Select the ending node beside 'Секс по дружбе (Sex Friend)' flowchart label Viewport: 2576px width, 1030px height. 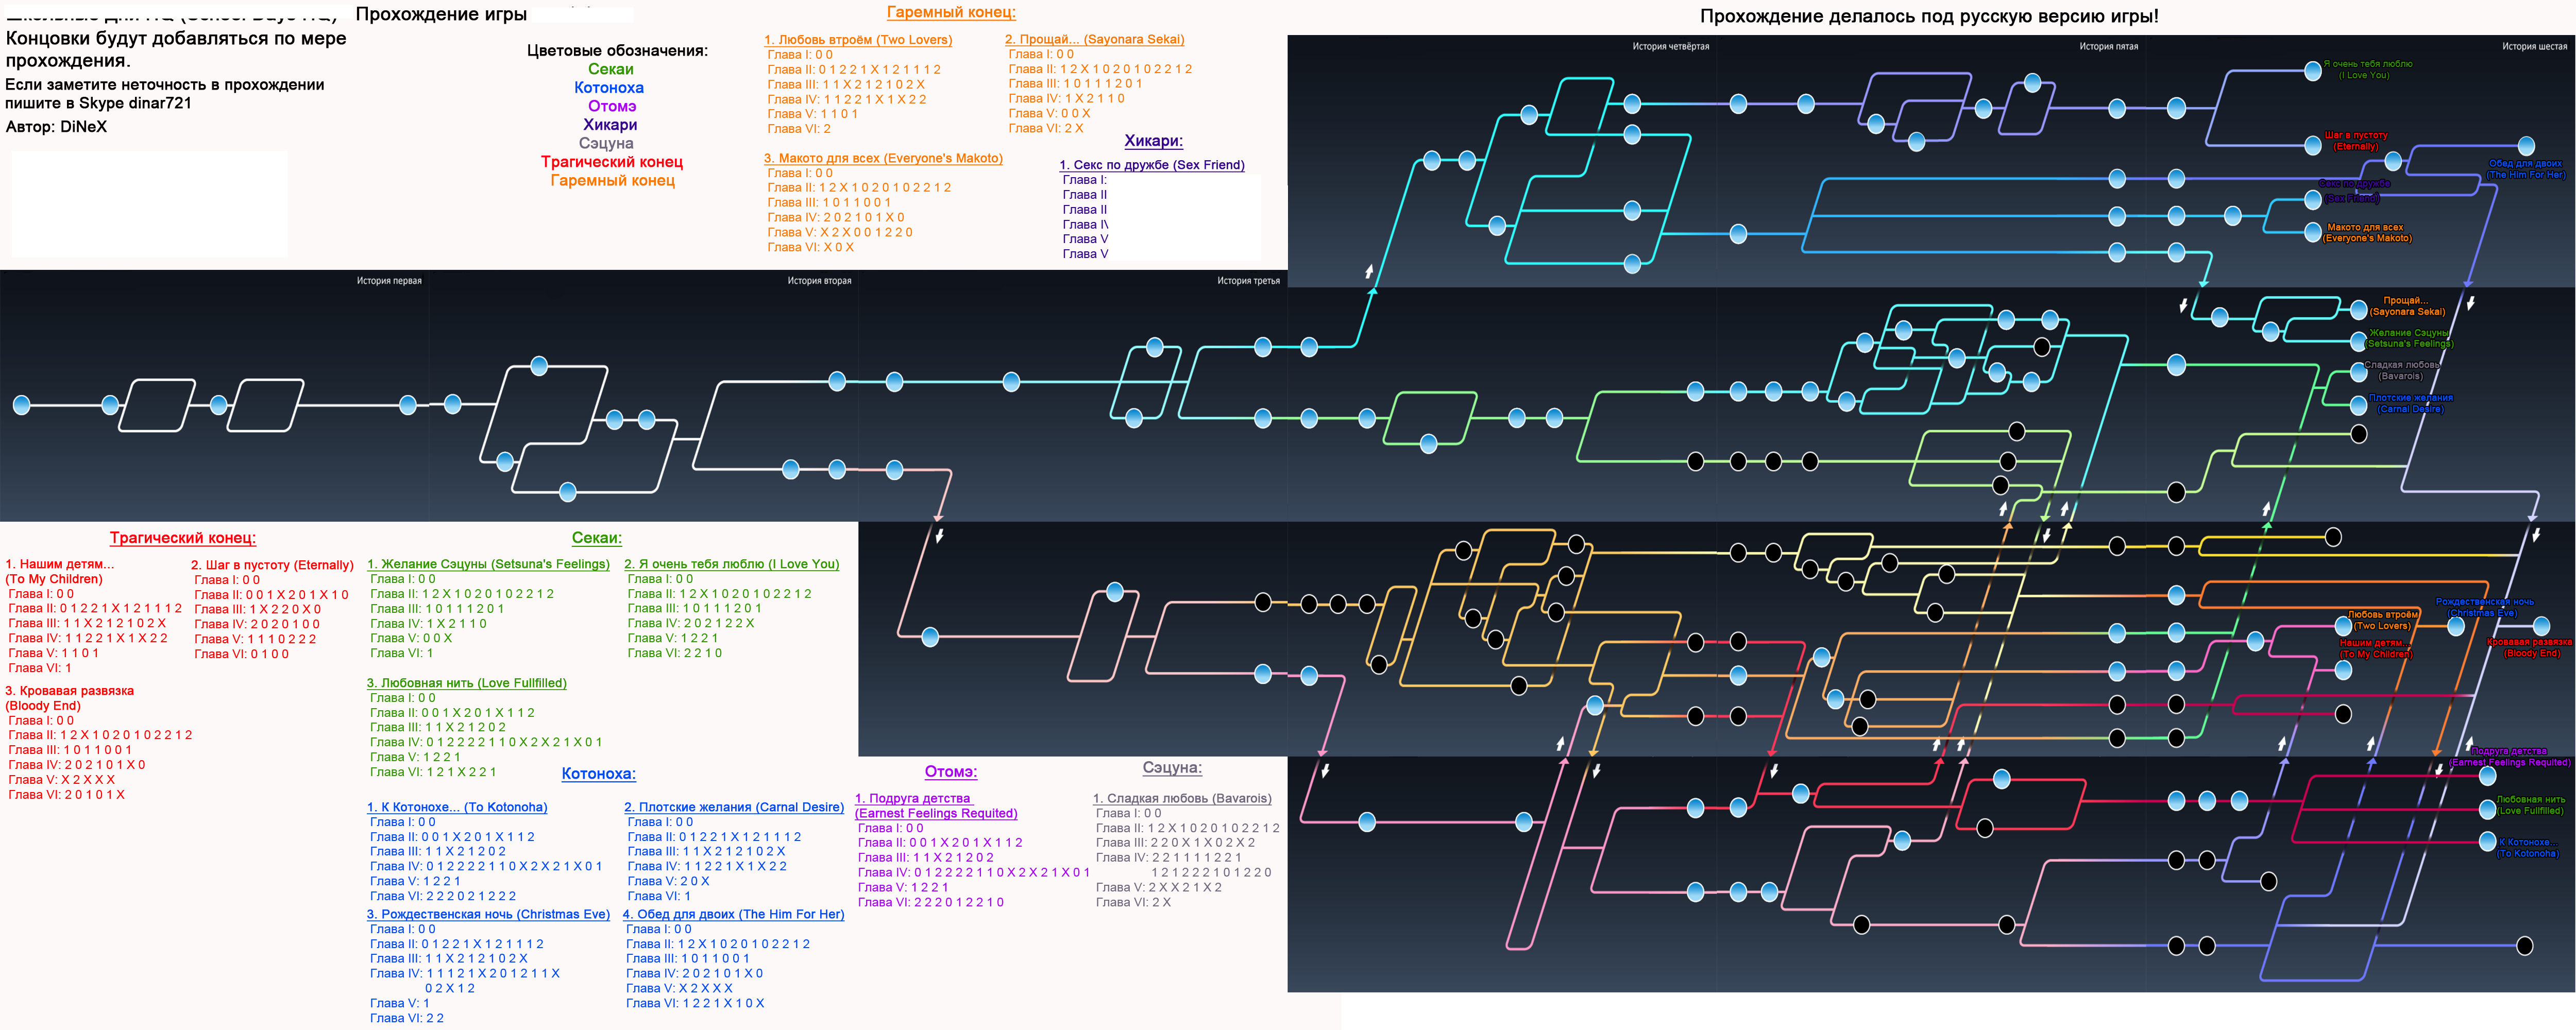pyautogui.click(x=2312, y=200)
